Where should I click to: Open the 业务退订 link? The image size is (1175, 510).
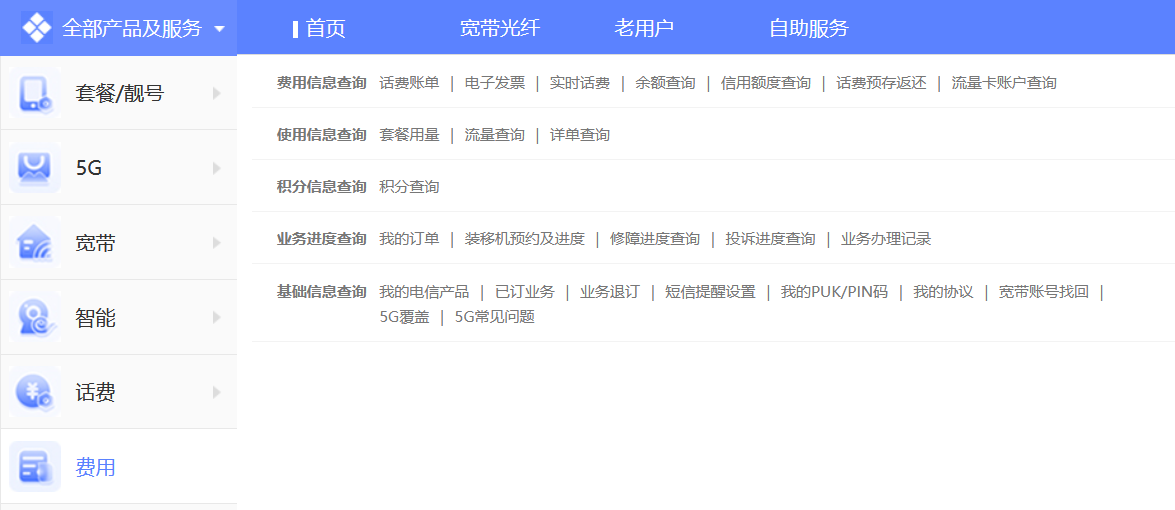tap(610, 291)
